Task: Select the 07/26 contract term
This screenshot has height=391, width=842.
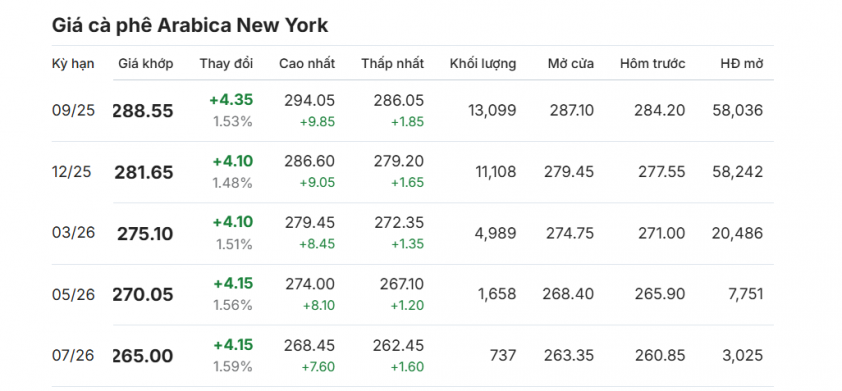Action: click(x=73, y=355)
